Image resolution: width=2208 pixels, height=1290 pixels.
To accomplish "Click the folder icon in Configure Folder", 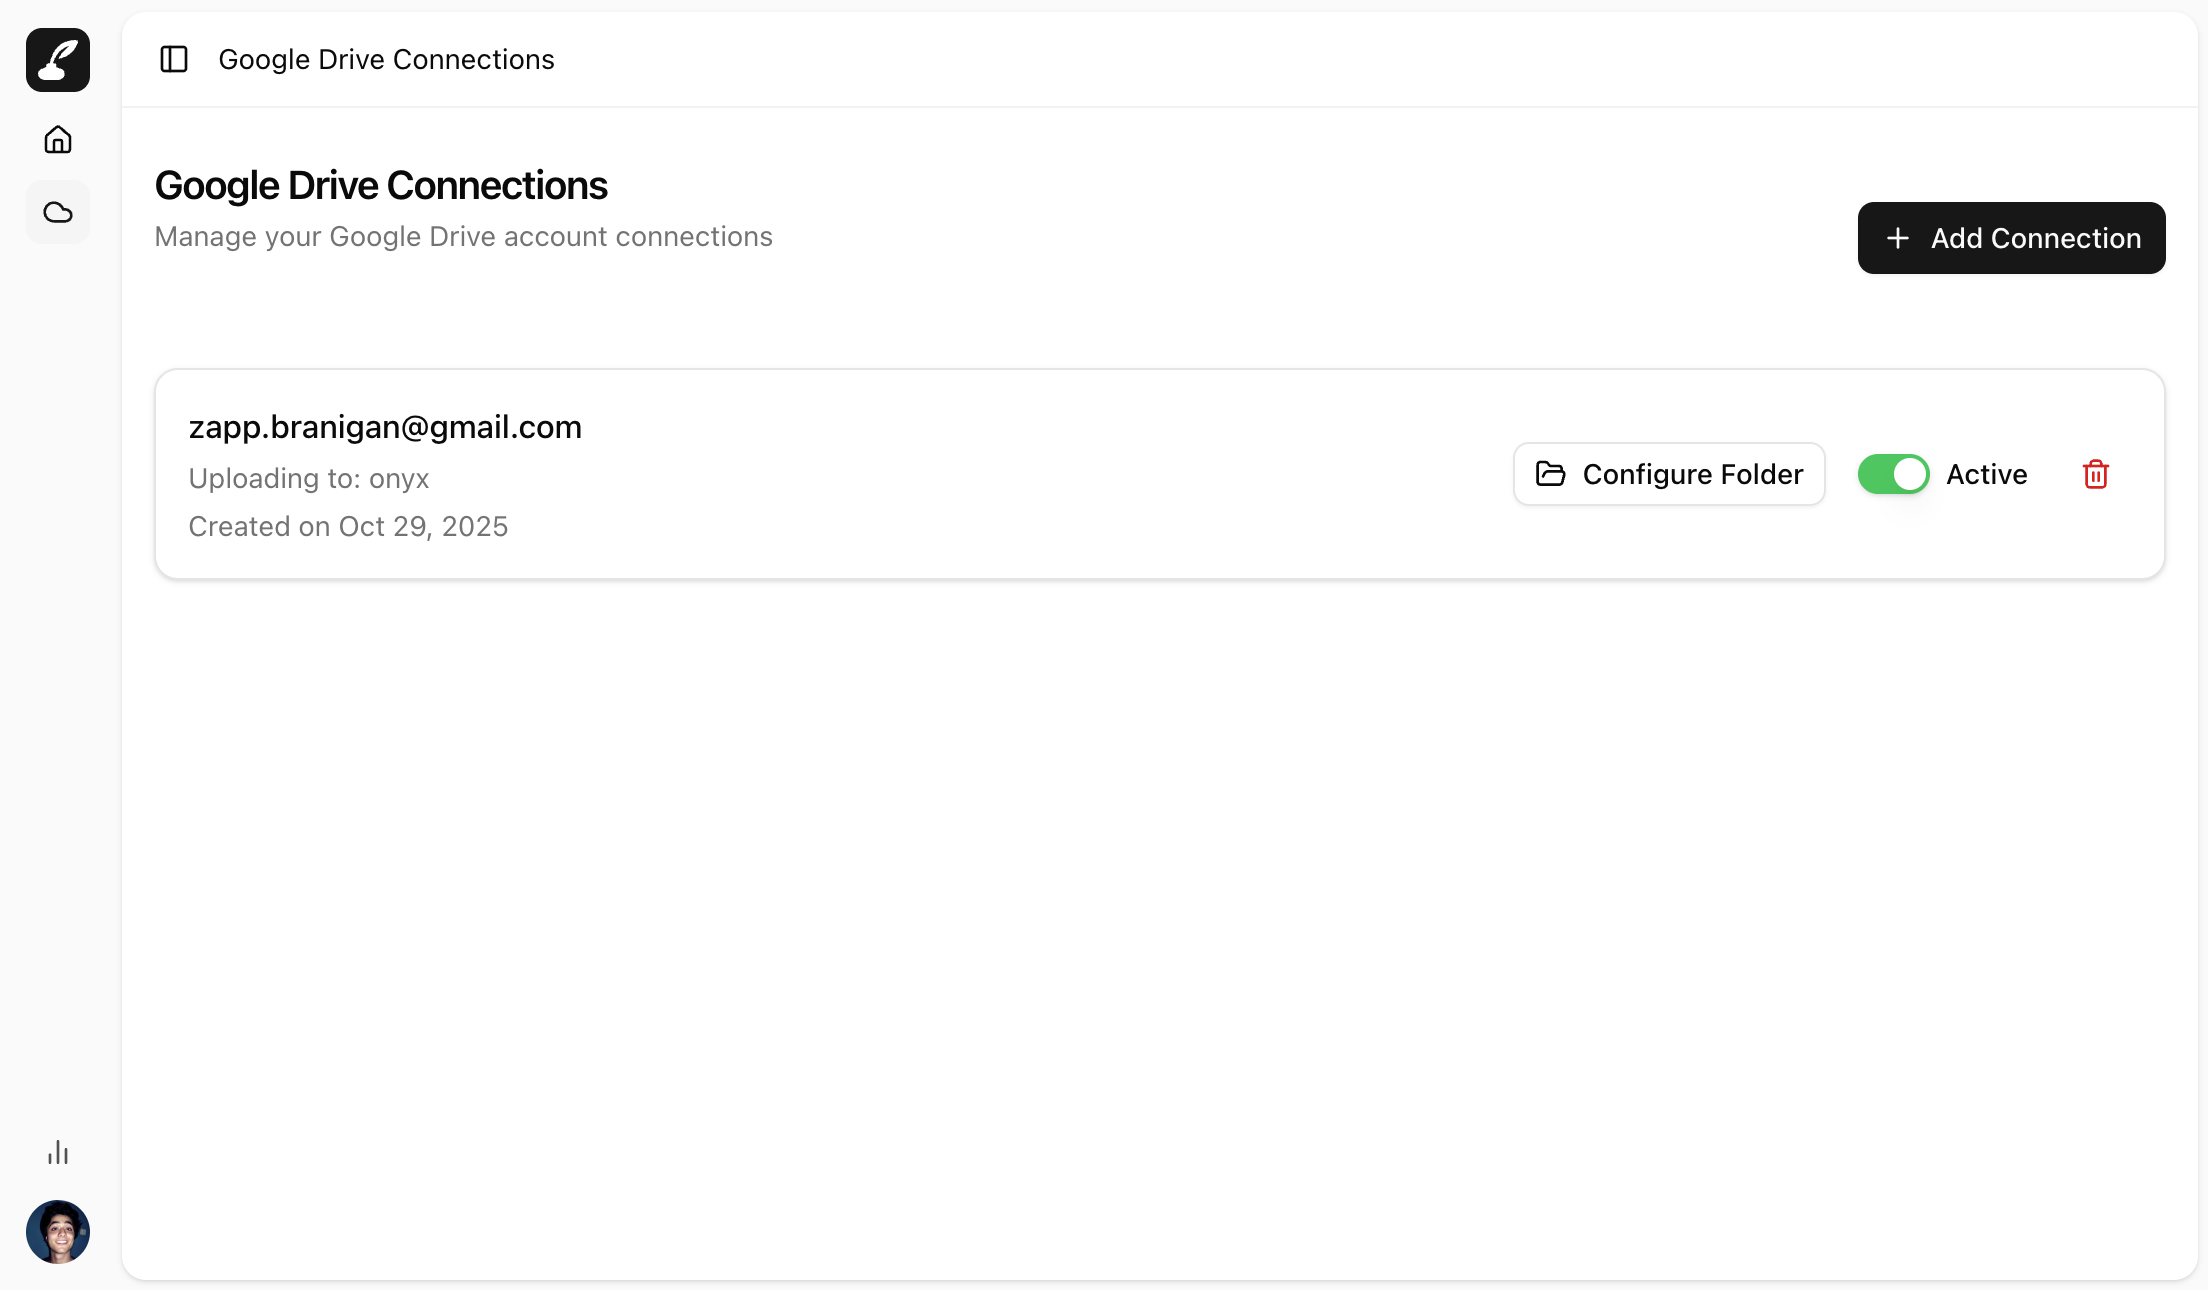I will (x=1550, y=474).
